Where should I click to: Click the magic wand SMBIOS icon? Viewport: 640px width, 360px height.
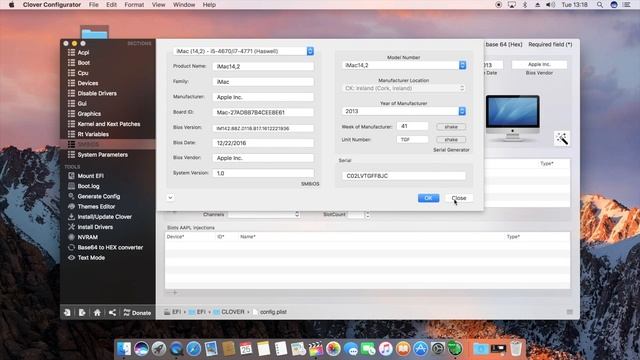[x=562, y=139]
